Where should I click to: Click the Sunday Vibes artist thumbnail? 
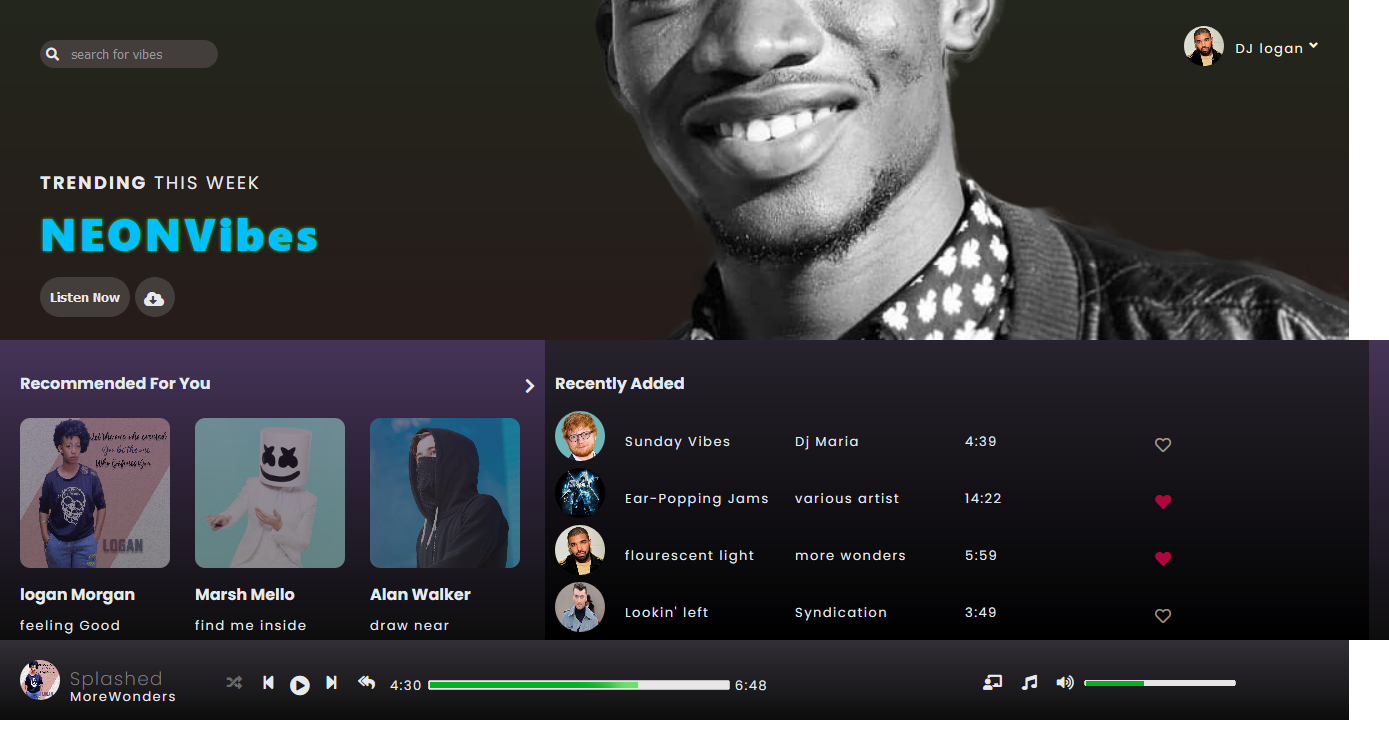pos(580,436)
